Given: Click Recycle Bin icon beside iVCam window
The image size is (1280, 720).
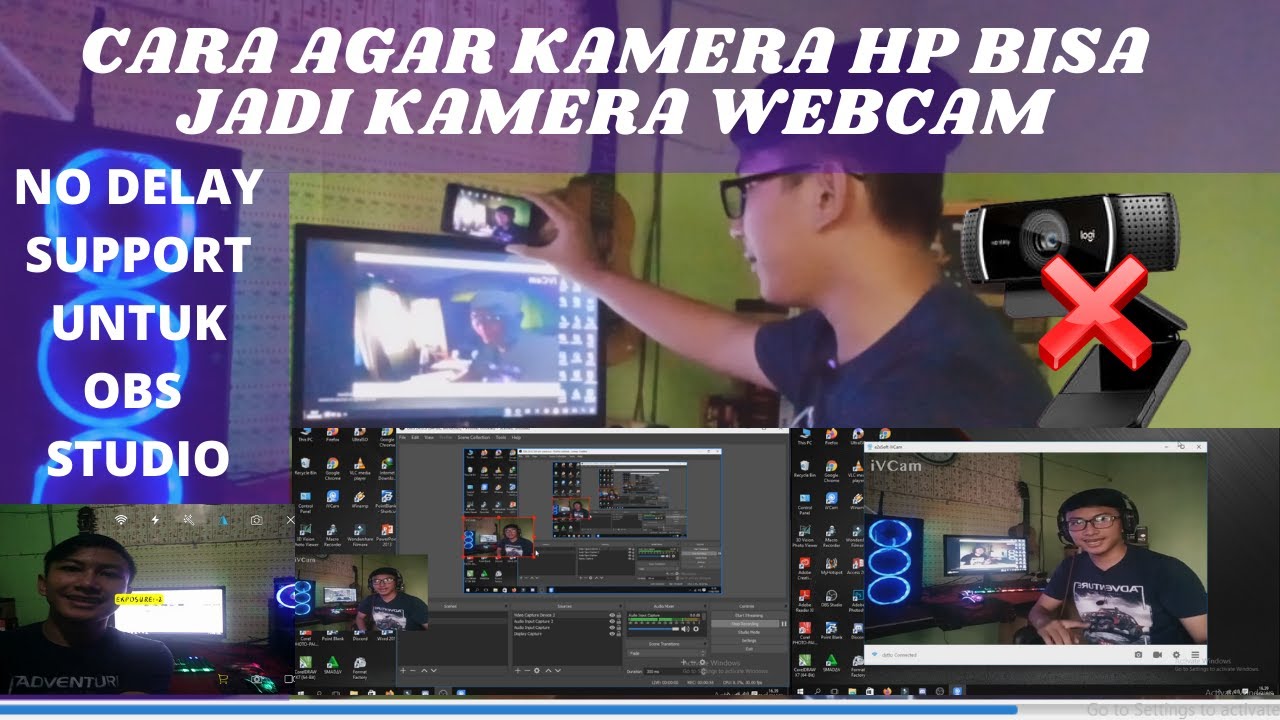Looking at the screenshot, I should [805, 468].
